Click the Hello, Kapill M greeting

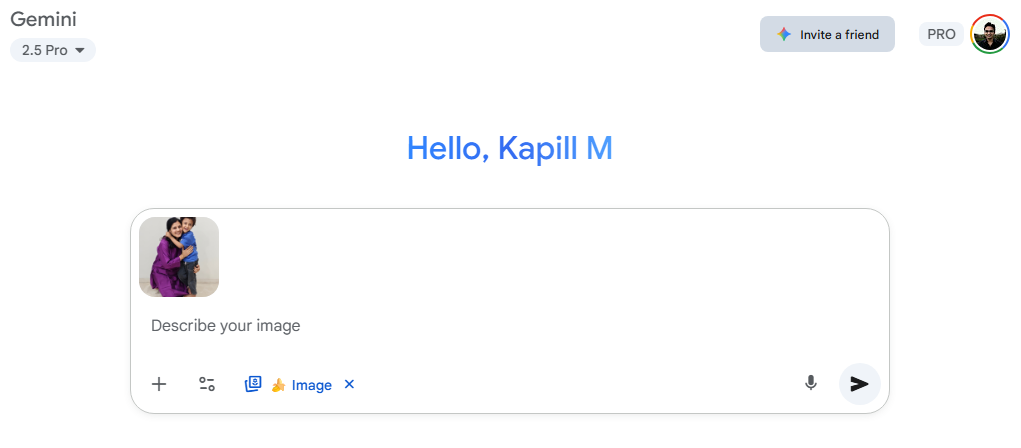pyautogui.click(x=509, y=148)
